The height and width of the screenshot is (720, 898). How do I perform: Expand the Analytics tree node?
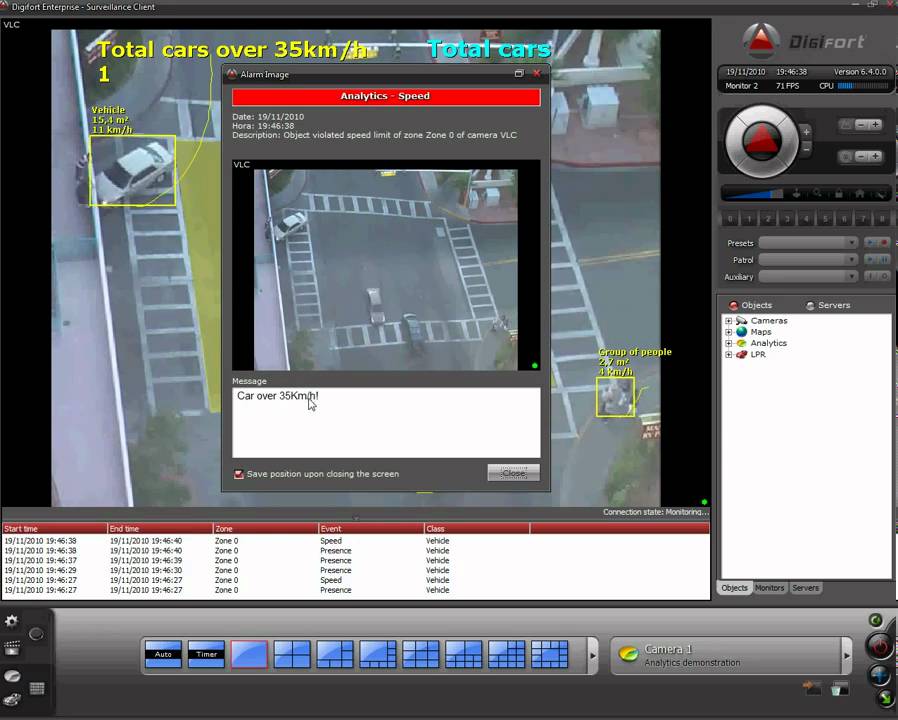728,343
